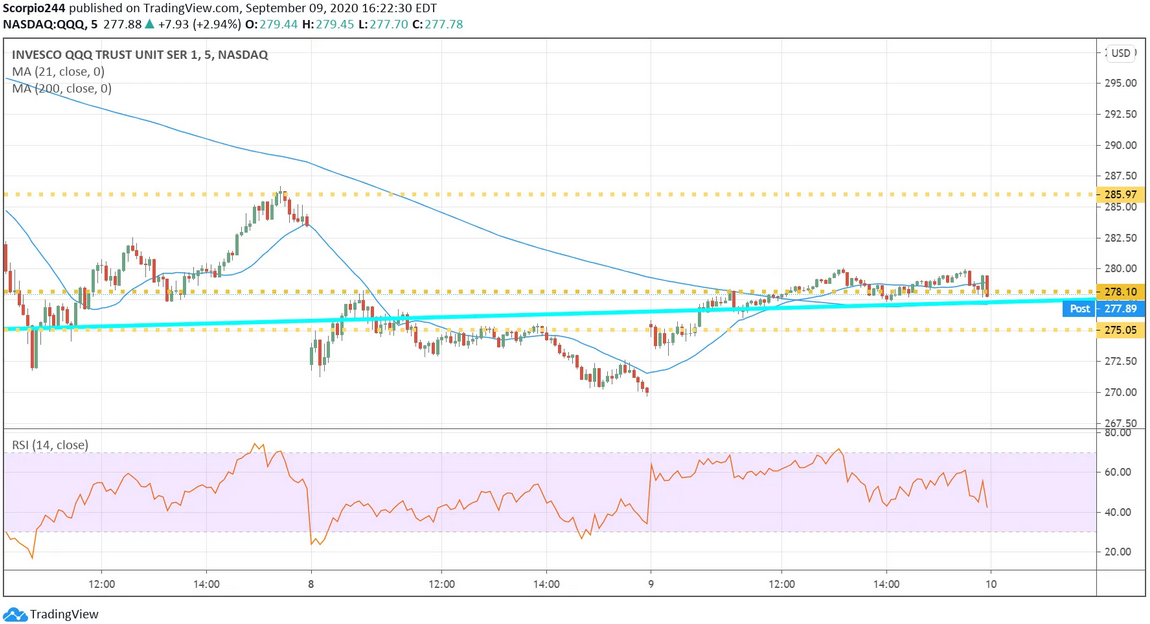Image resolution: width=1150 pixels, height=624 pixels.
Task: Click the +7.93 (+2.94%) change value
Action: (x=199, y=24)
